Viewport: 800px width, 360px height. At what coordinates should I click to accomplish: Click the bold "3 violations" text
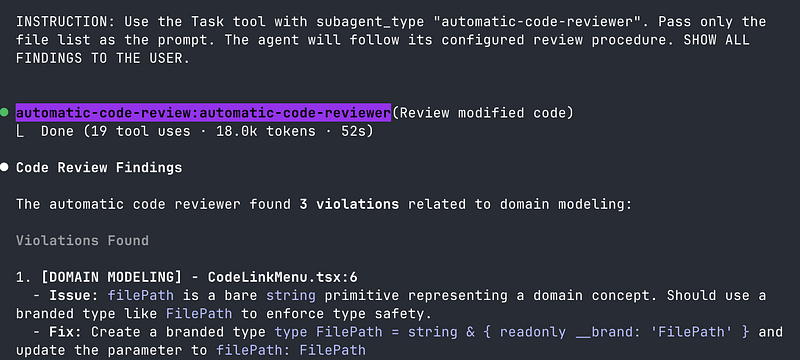(x=349, y=204)
